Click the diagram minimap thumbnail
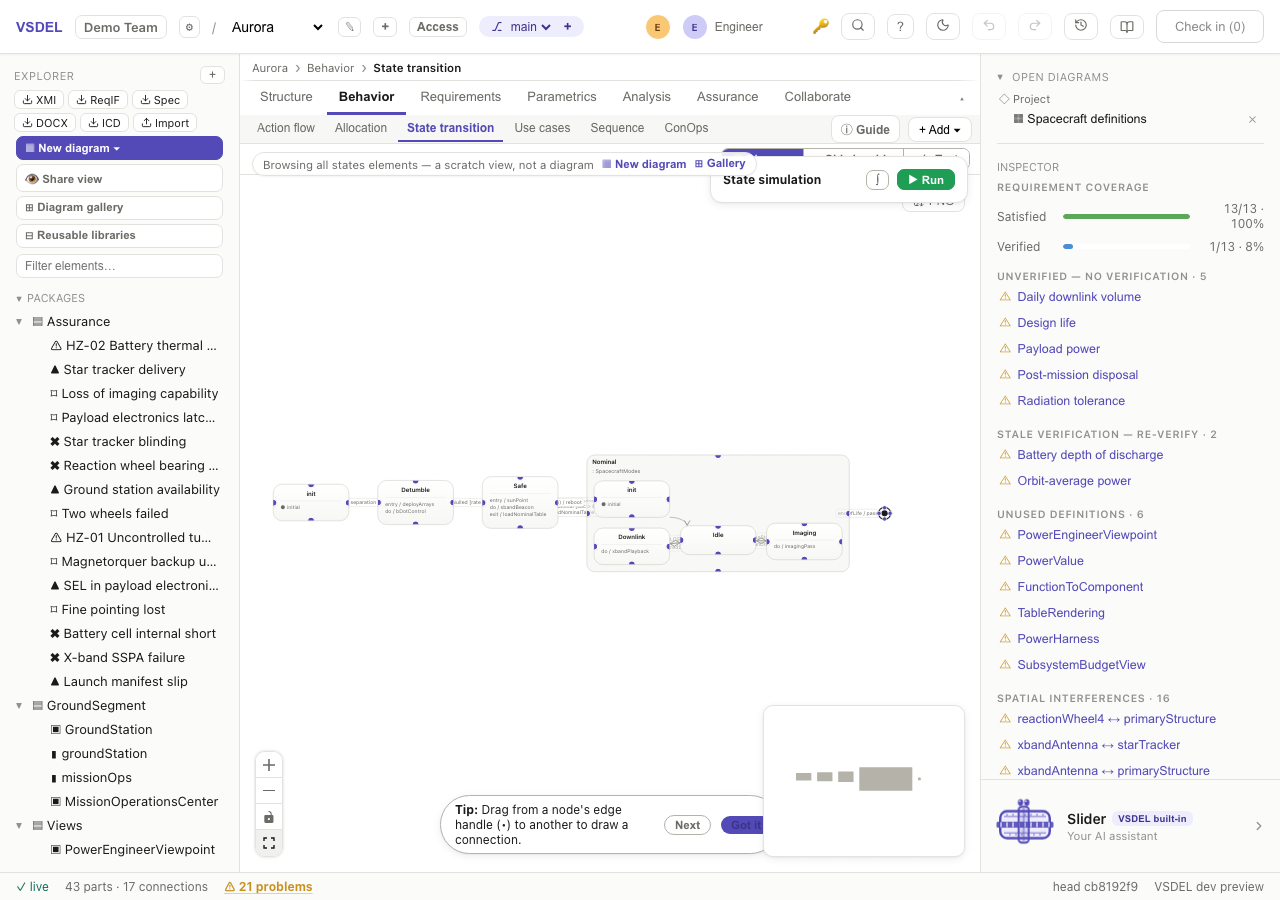Viewport: 1280px width, 900px height. (x=864, y=780)
